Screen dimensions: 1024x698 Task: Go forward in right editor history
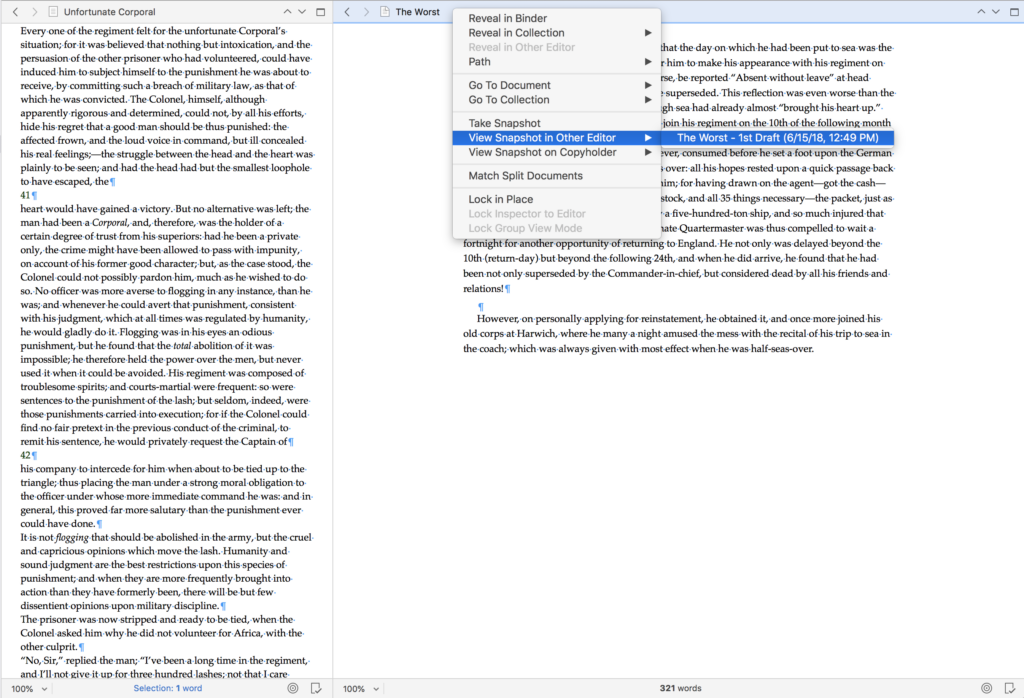(x=366, y=12)
